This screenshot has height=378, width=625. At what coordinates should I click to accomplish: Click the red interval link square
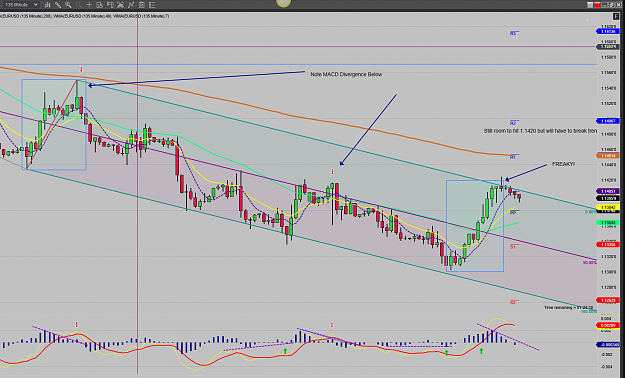pyautogui.click(x=597, y=5)
